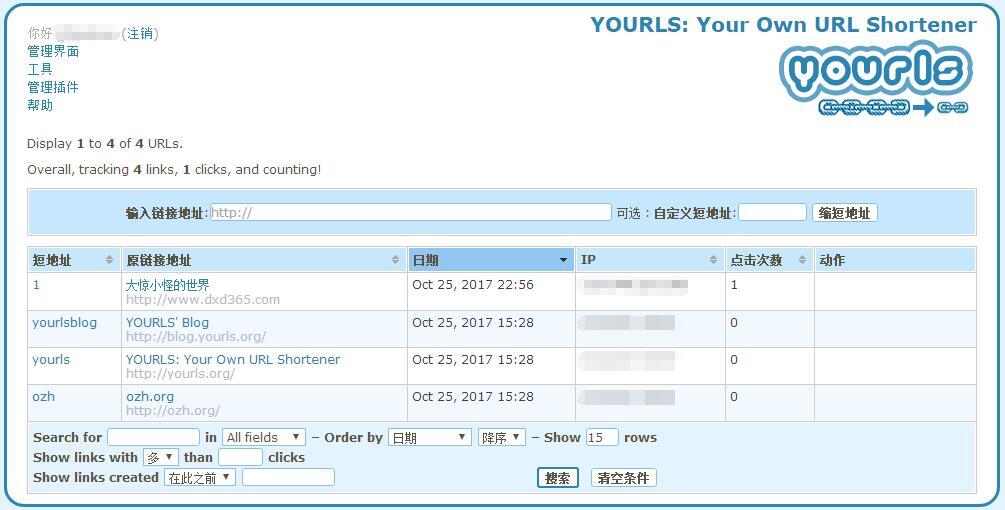The height and width of the screenshot is (510, 1005).
Task: Click the Show rows number field
Action: (602, 438)
